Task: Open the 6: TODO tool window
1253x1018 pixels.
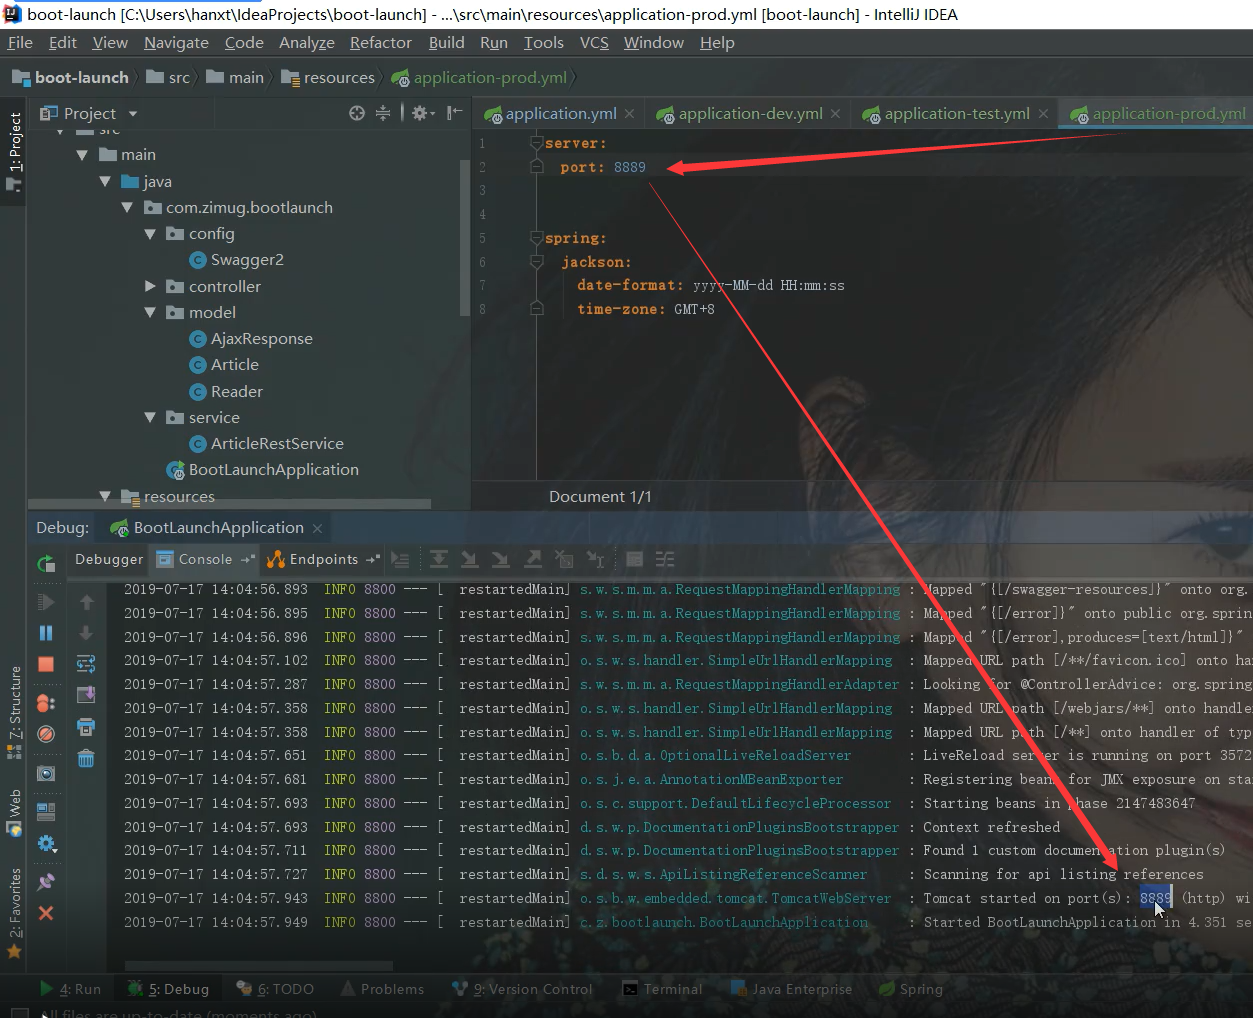Action: (x=275, y=989)
